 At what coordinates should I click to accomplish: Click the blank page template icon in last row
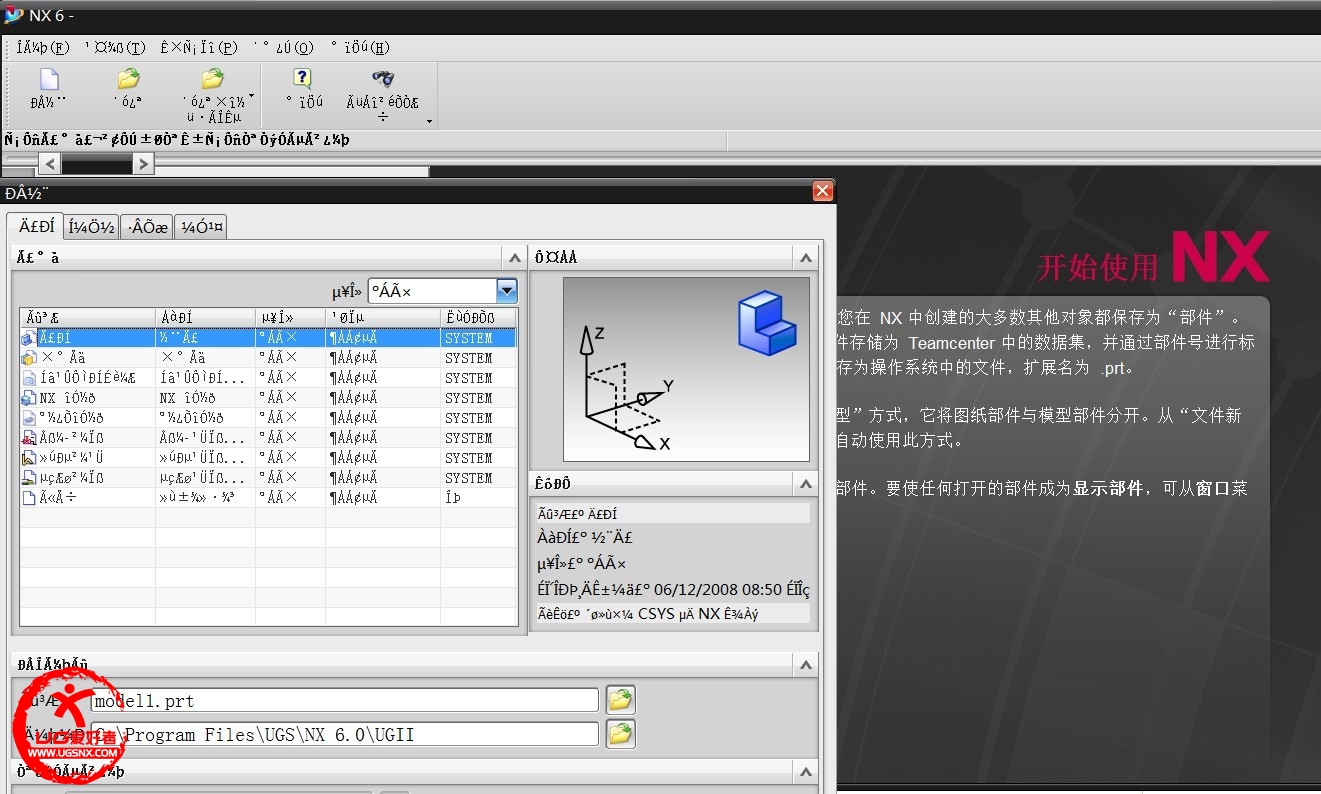pos(28,498)
